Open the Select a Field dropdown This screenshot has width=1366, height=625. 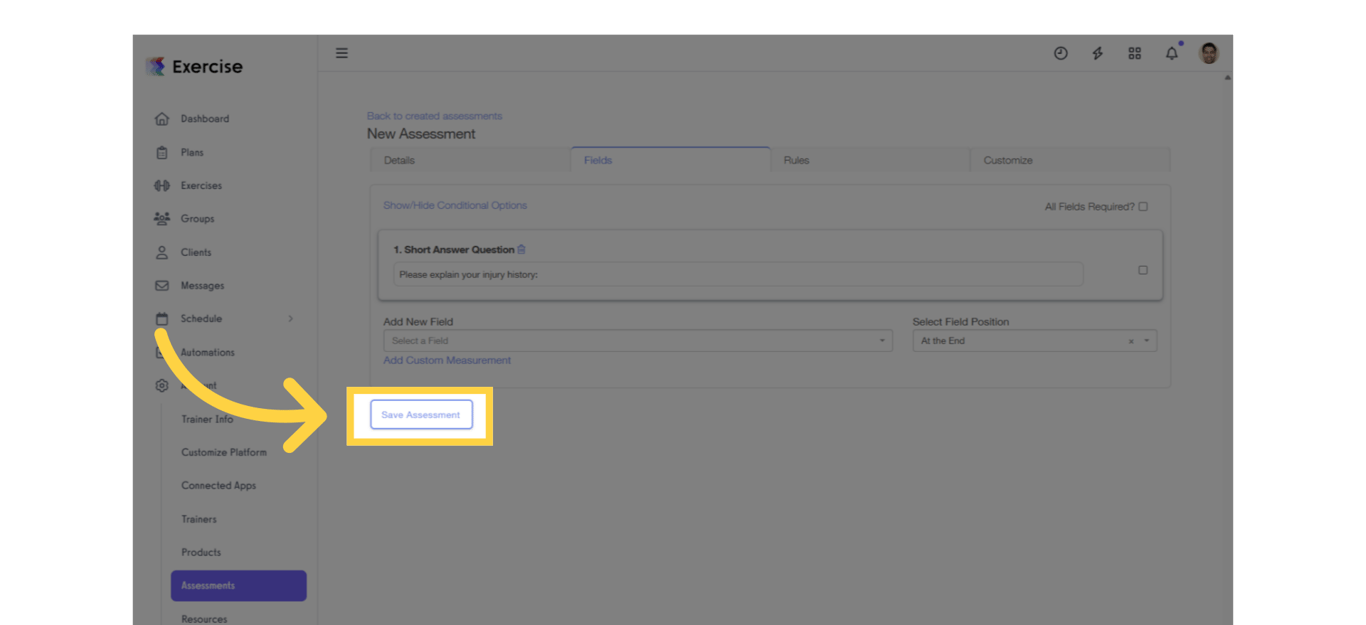tap(635, 340)
